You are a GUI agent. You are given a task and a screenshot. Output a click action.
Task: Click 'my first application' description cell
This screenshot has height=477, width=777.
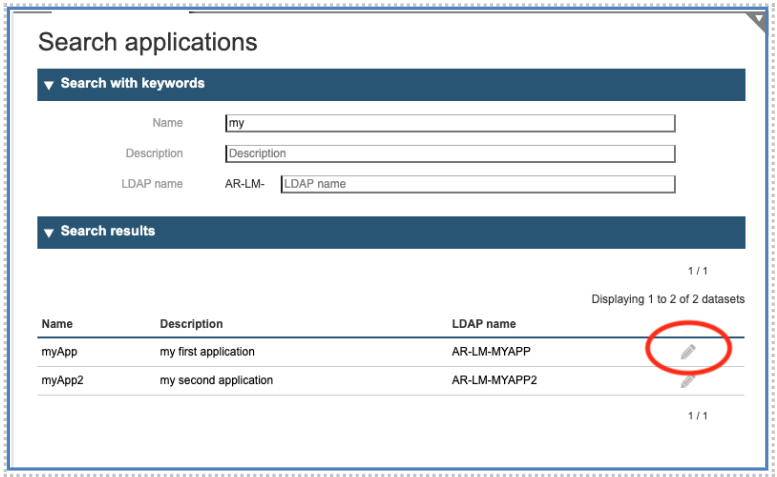(x=207, y=352)
